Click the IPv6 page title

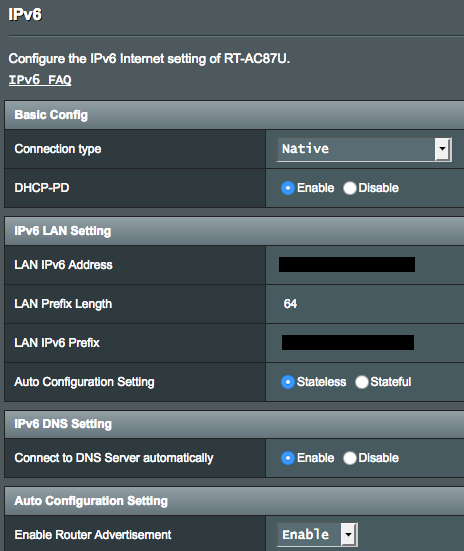pos(25,15)
